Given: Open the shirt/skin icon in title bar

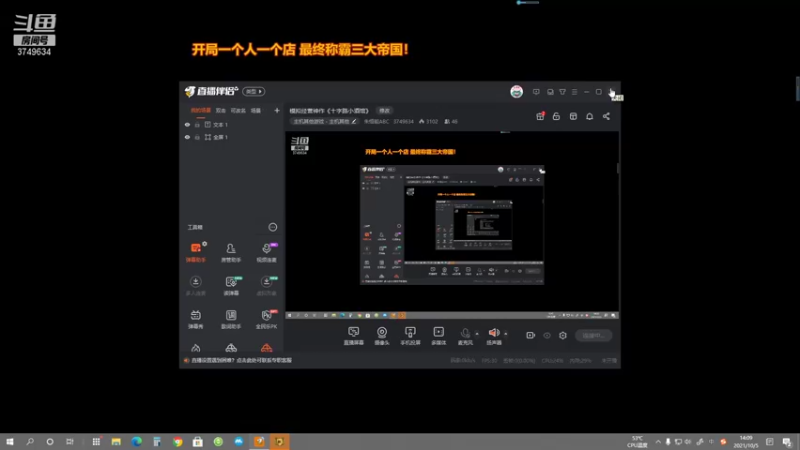Looking at the screenshot, I should pos(562,92).
